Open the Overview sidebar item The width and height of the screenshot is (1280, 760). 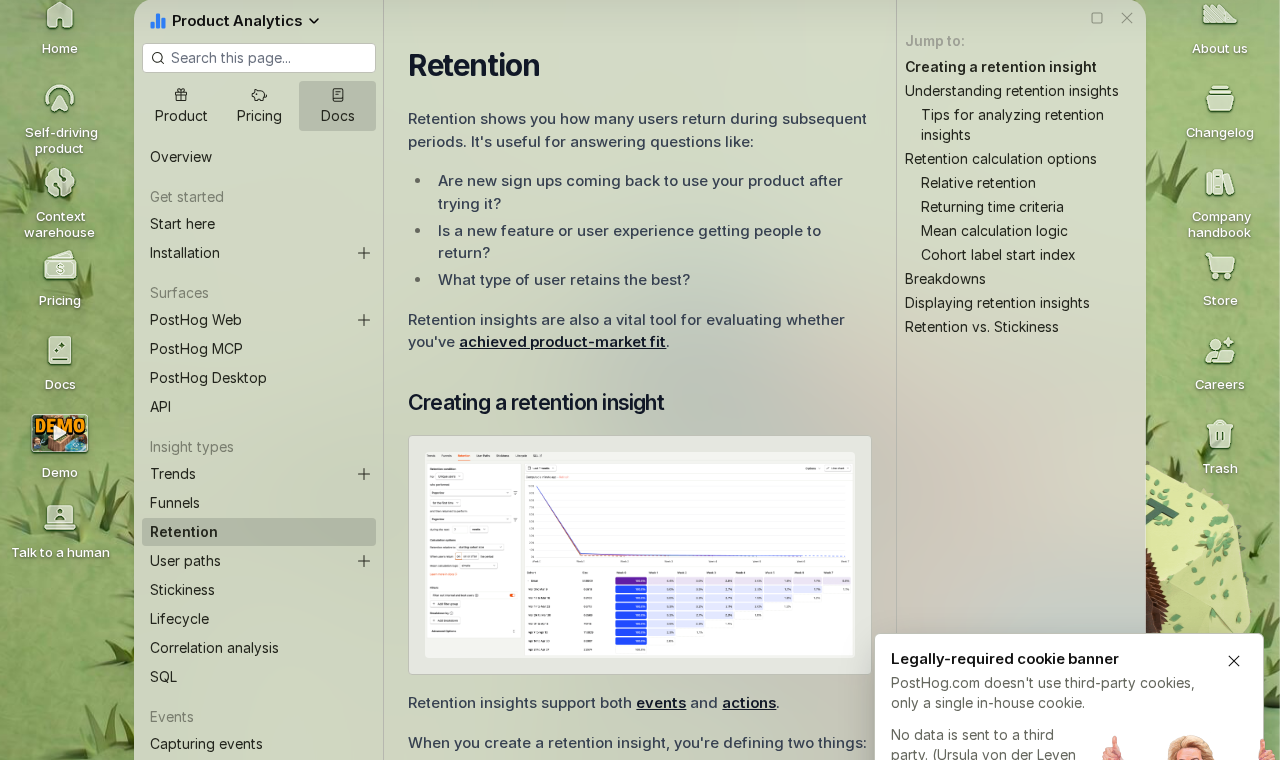[x=259, y=157]
